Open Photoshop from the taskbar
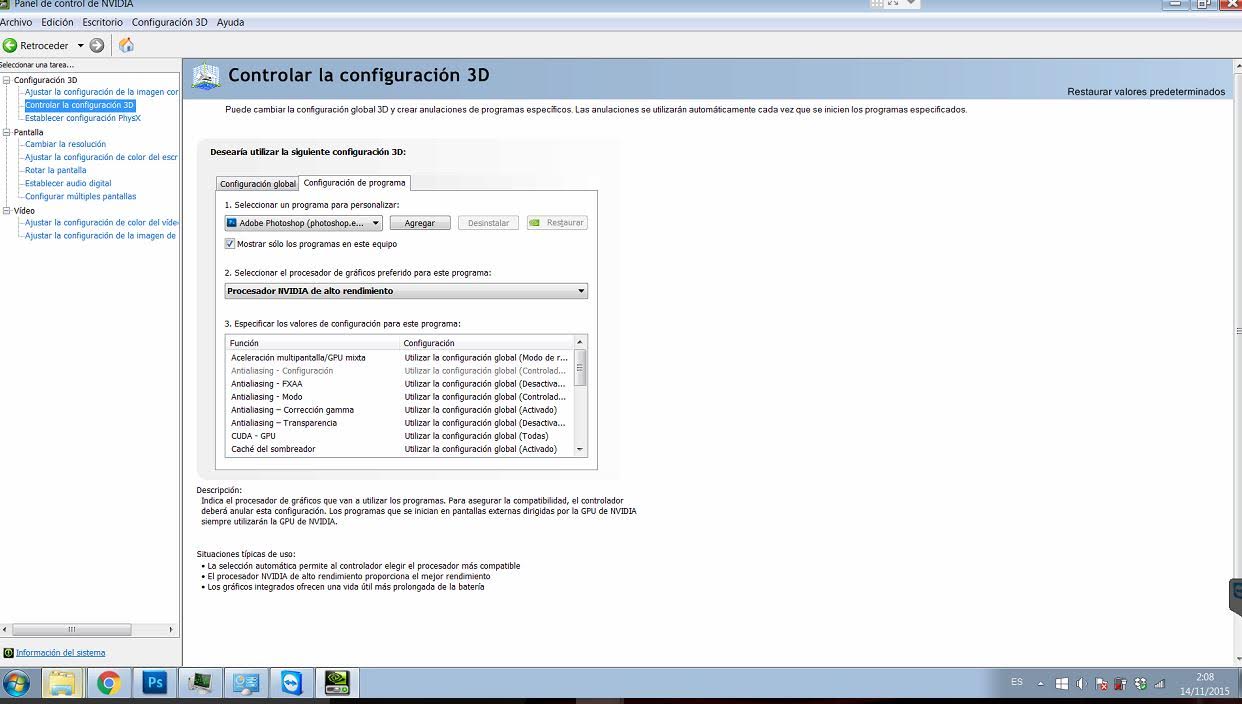The width and height of the screenshot is (1242, 704). (155, 683)
